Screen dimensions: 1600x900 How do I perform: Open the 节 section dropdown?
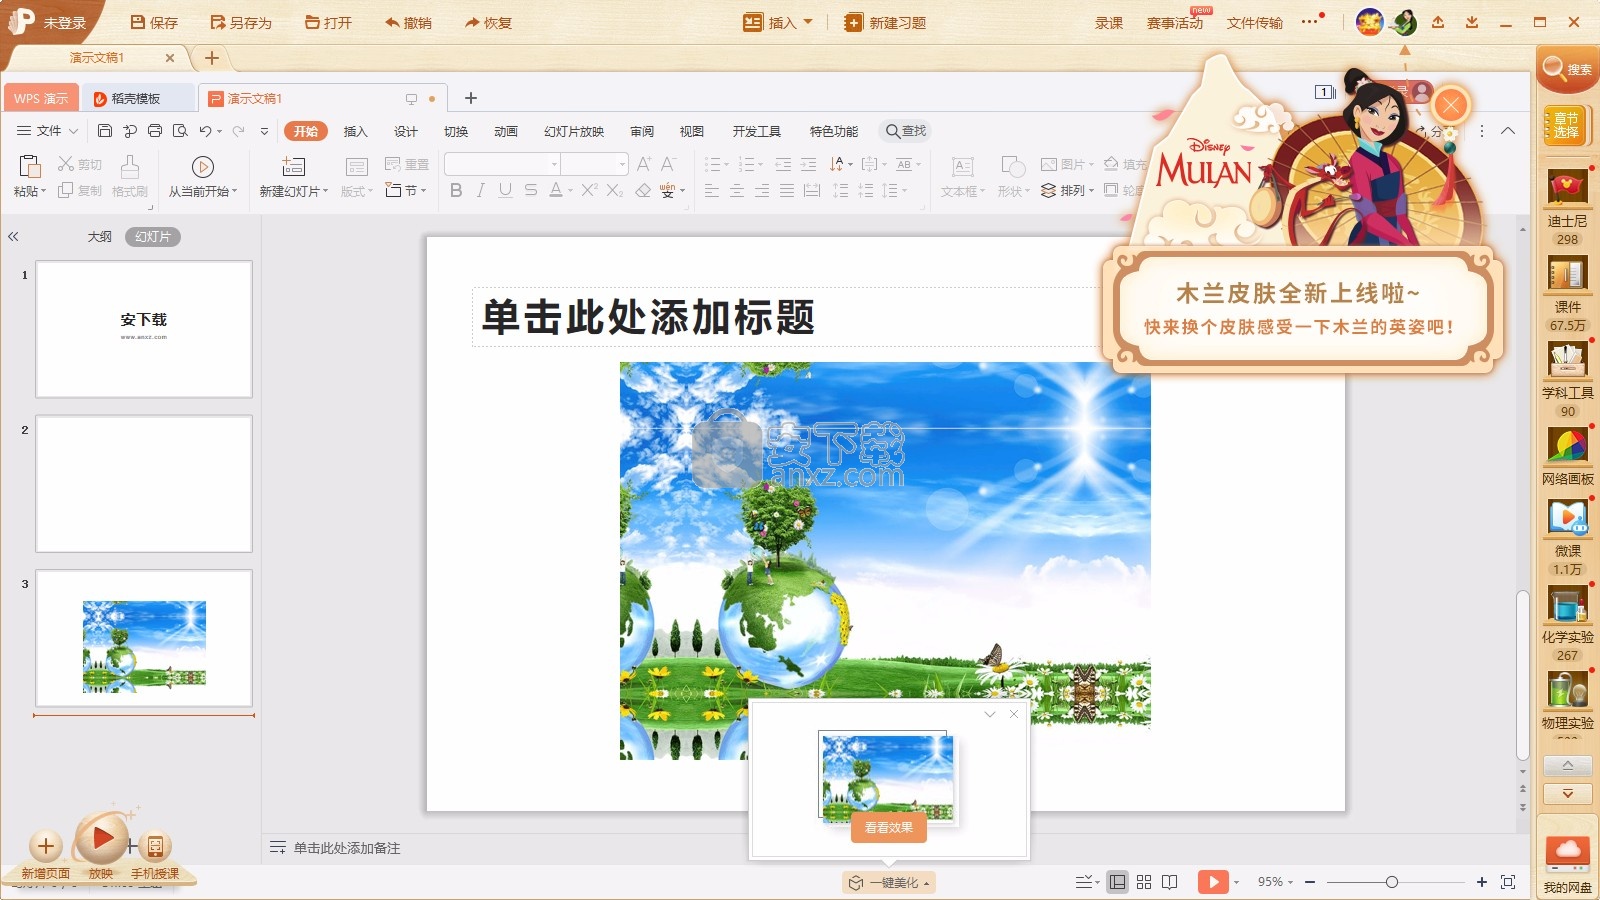(x=407, y=190)
